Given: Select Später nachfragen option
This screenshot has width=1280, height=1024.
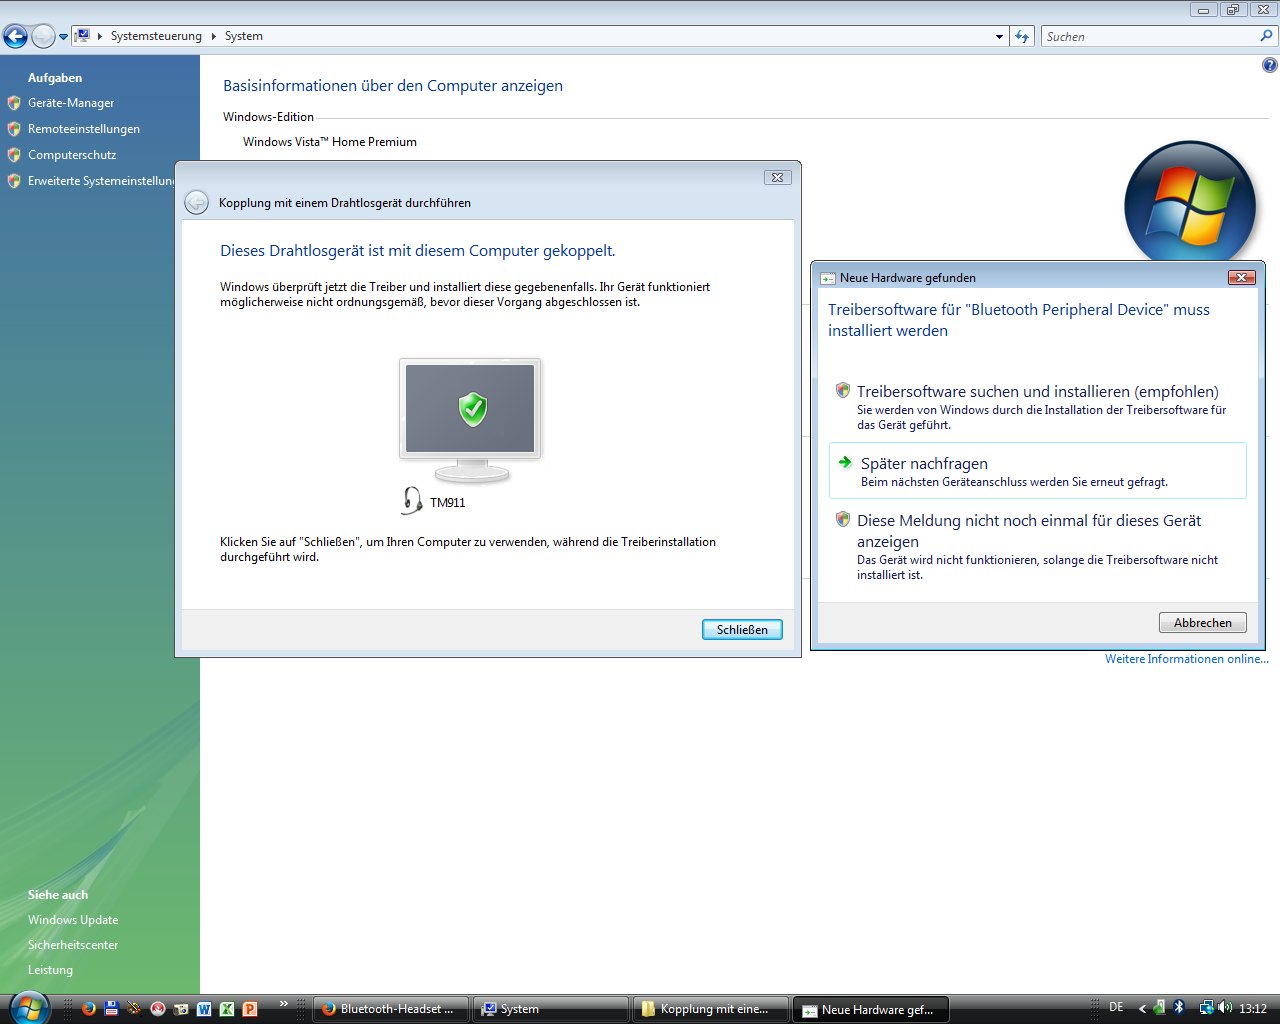Looking at the screenshot, I should (1038, 471).
